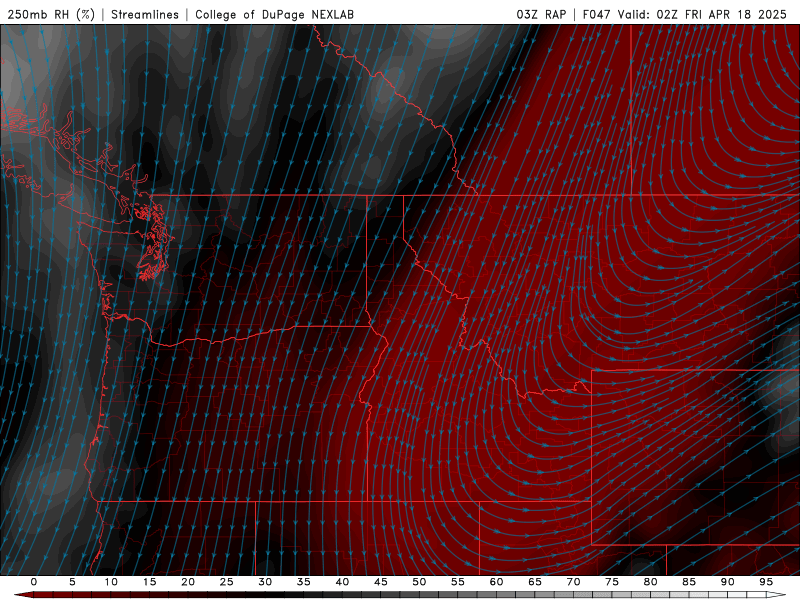Click the 10 label on the color scale

click(x=111, y=582)
